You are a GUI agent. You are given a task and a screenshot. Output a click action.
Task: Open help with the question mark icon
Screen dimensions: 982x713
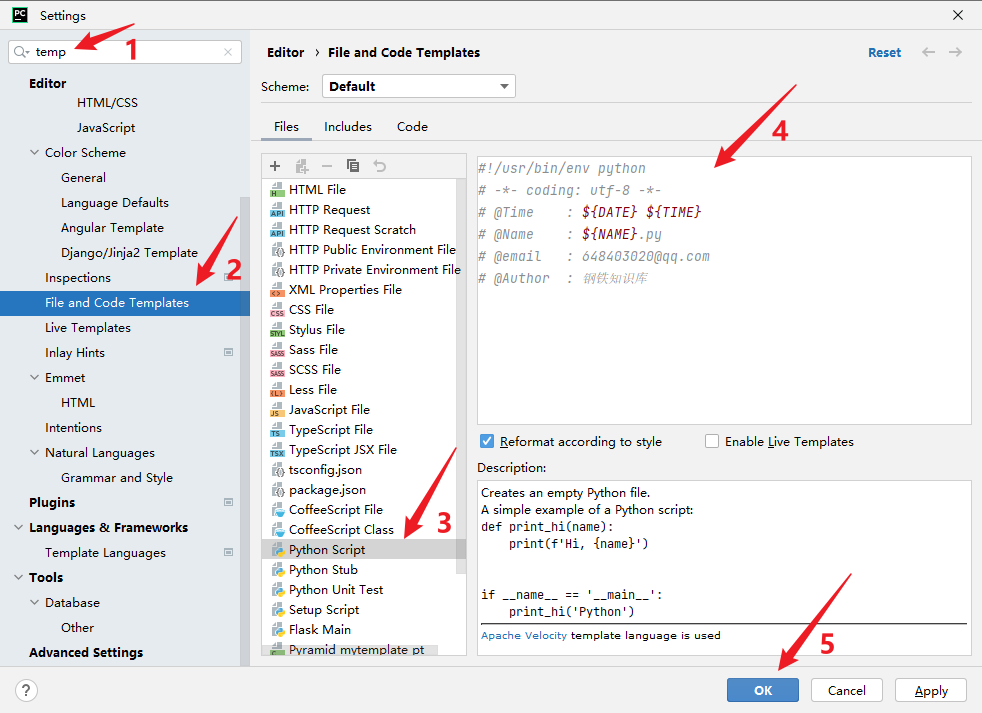[x=26, y=690]
